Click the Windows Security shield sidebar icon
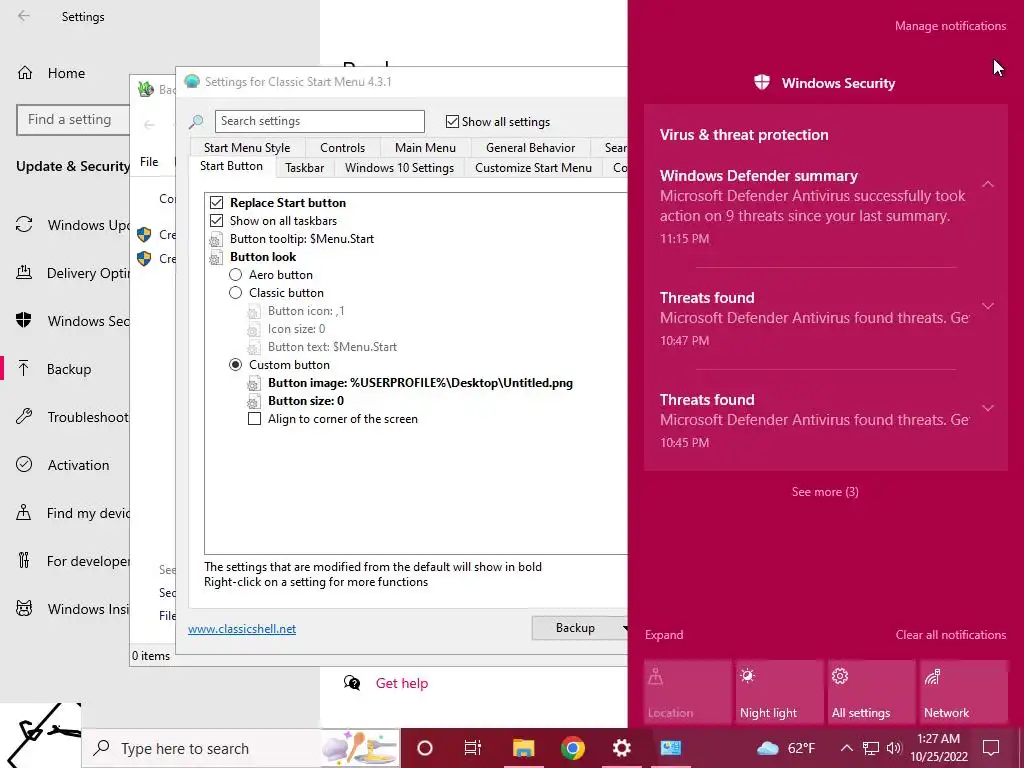Screen dimensions: 1024x768 coord(24,320)
